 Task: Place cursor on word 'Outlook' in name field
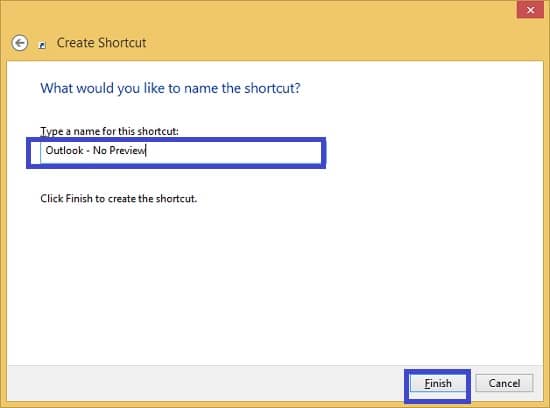click(65, 151)
